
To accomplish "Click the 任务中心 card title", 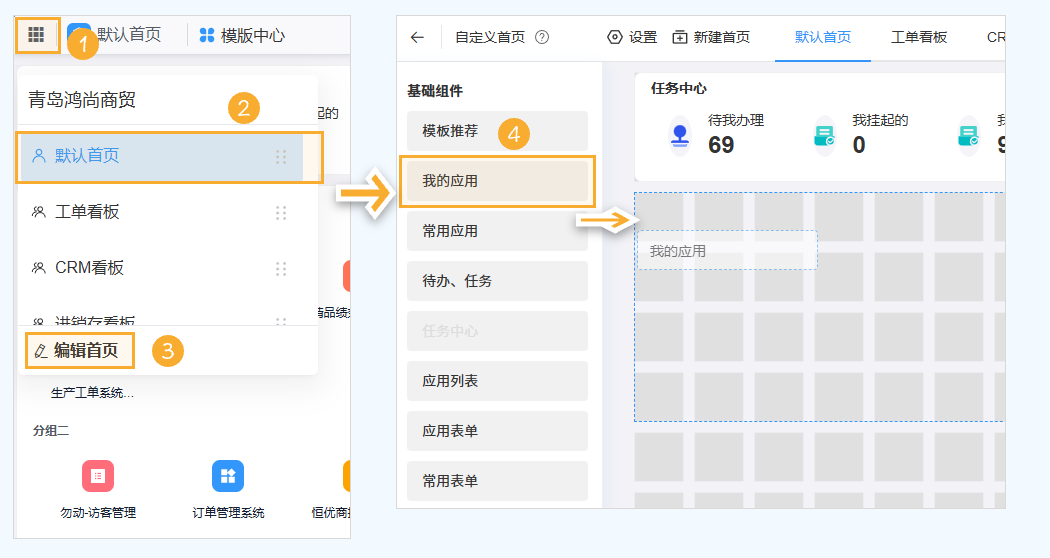I will 678,88.
